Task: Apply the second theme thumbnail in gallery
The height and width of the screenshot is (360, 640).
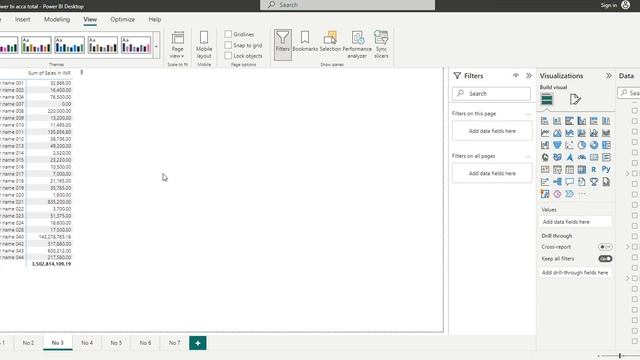Action: (36, 45)
